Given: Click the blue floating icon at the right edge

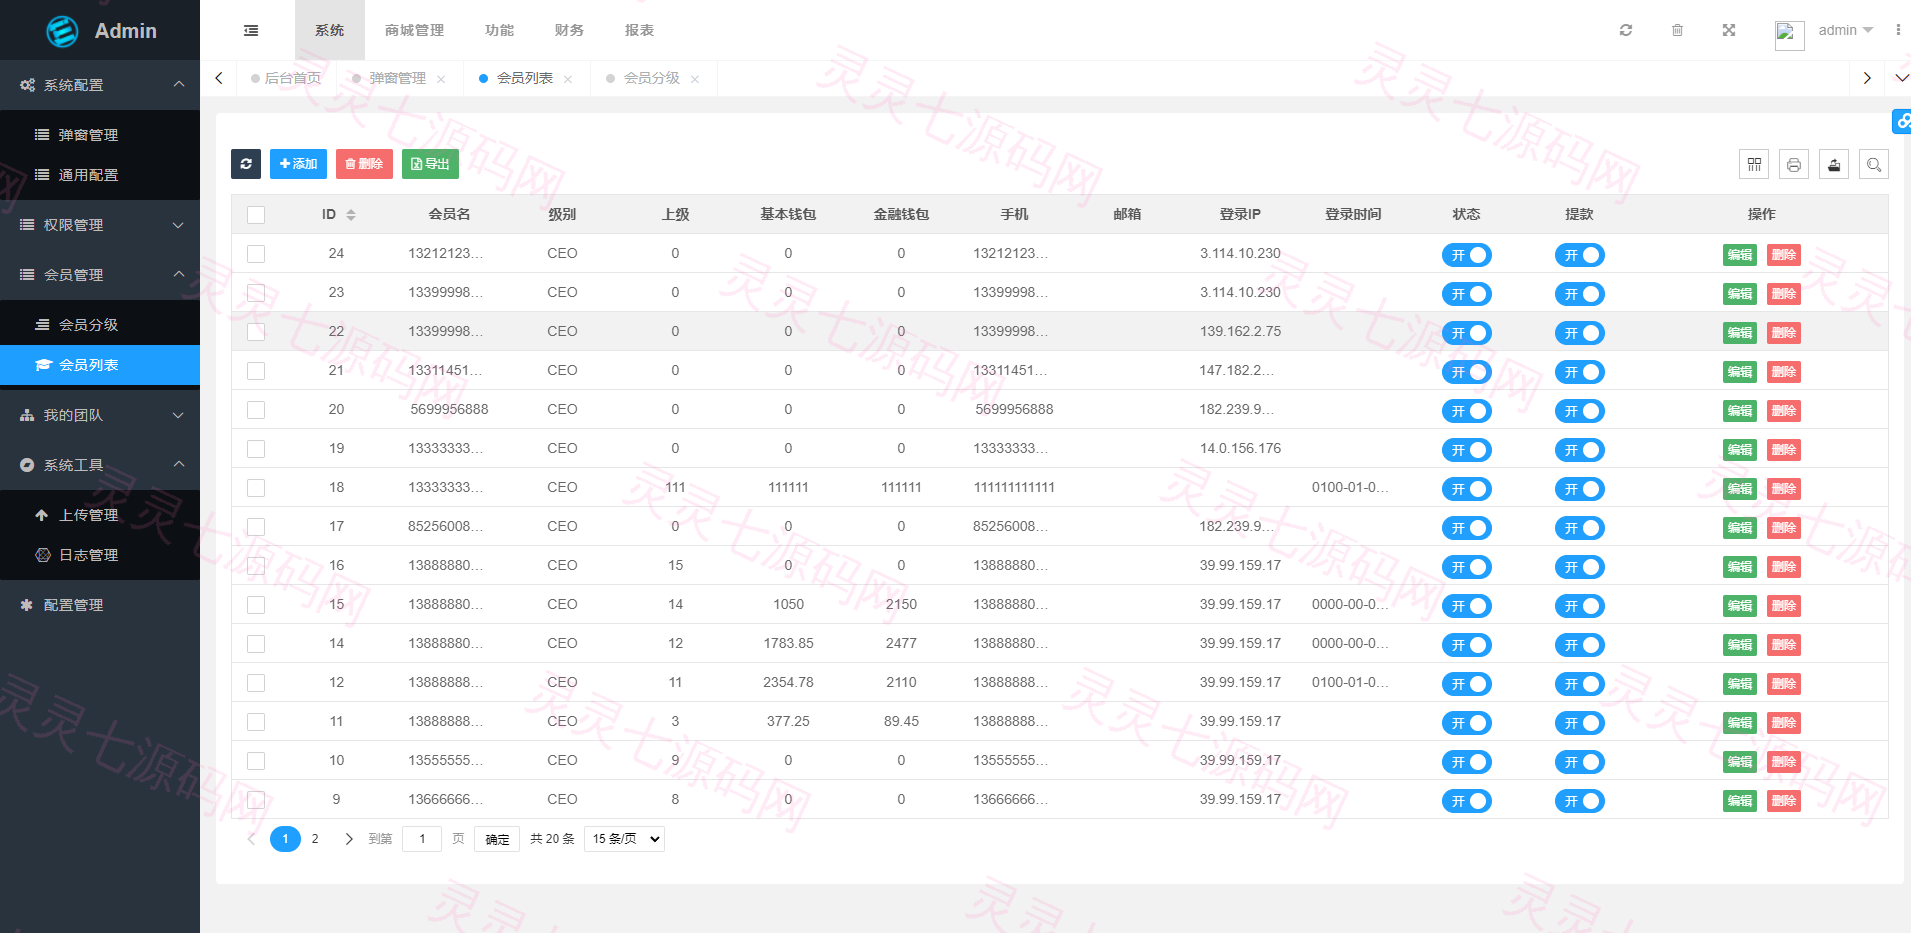Looking at the screenshot, I should [1902, 121].
